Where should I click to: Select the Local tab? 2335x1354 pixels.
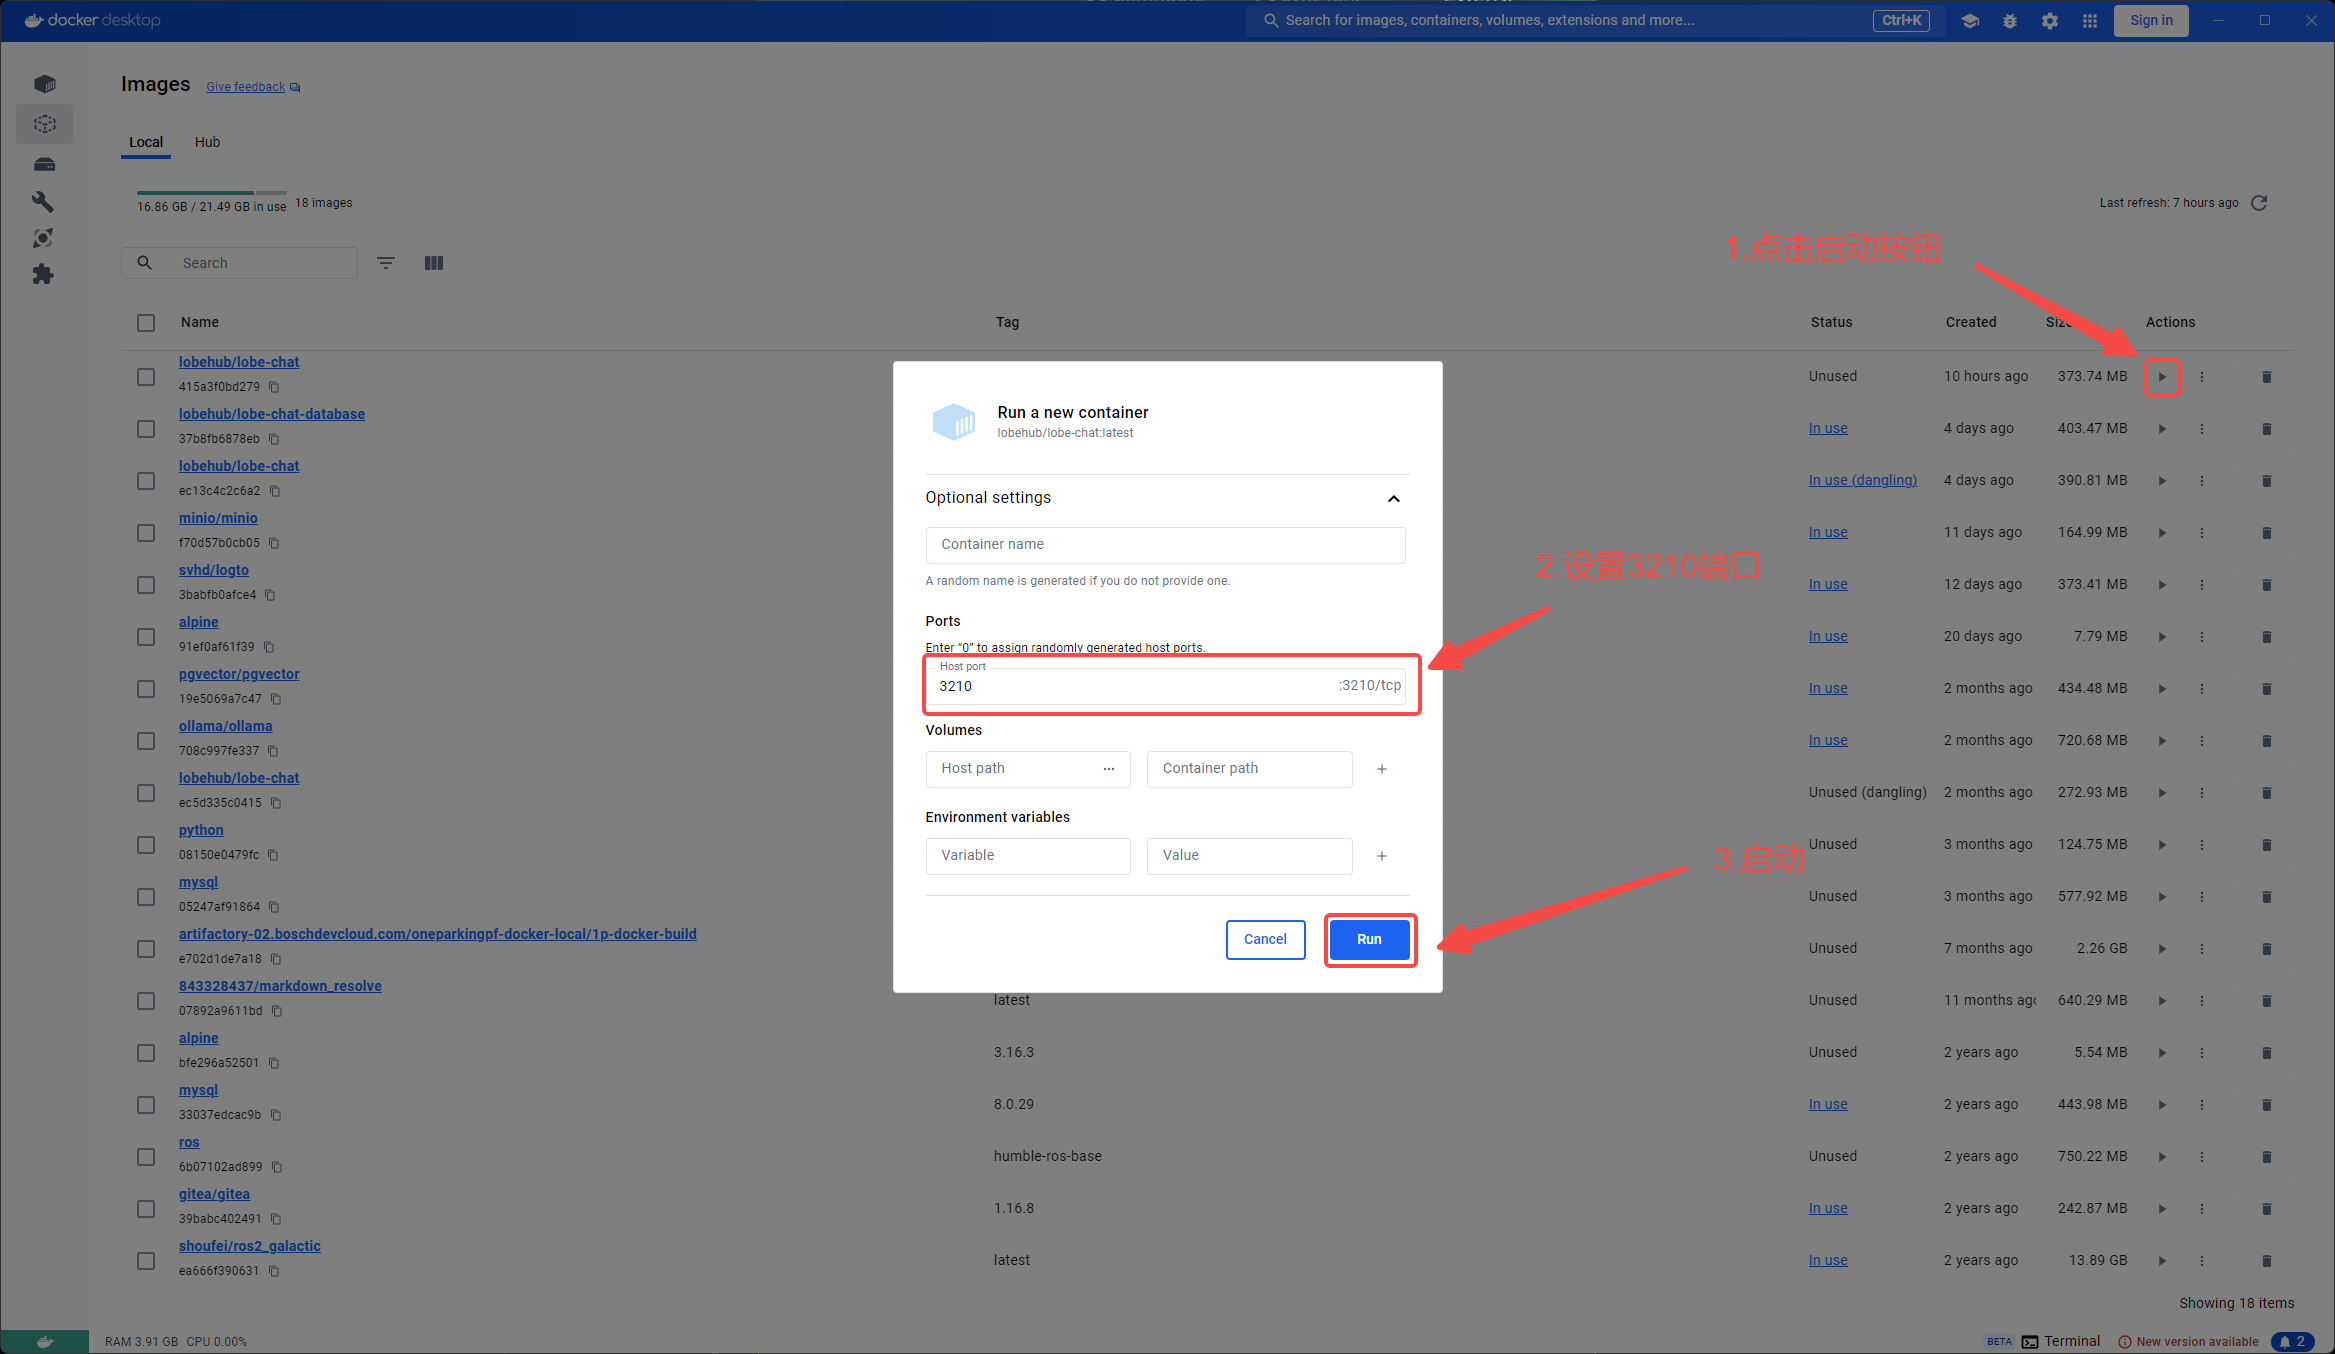pyautogui.click(x=146, y=142)
